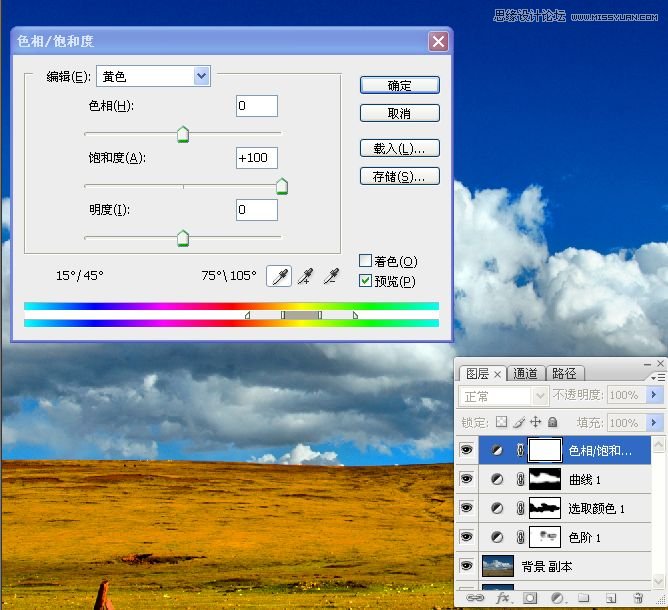Click adjustment icon of 色阶 1 layer
This screenshot has width=668, height=610.
[497, 537]
